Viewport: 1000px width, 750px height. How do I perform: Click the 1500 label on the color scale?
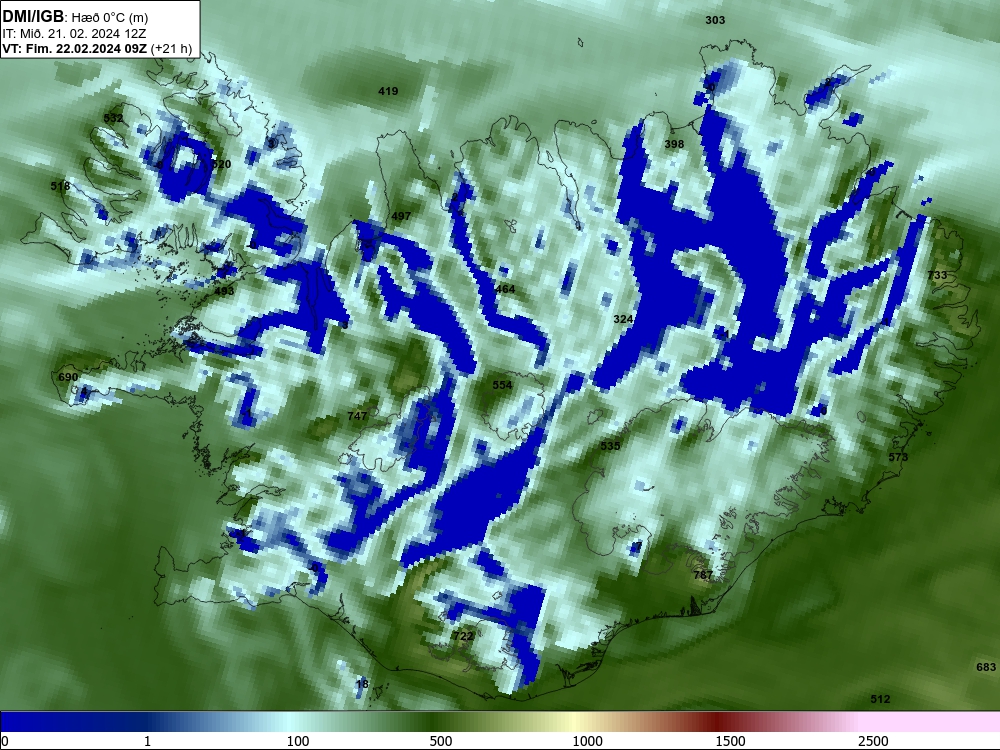(x=730, y=741)
